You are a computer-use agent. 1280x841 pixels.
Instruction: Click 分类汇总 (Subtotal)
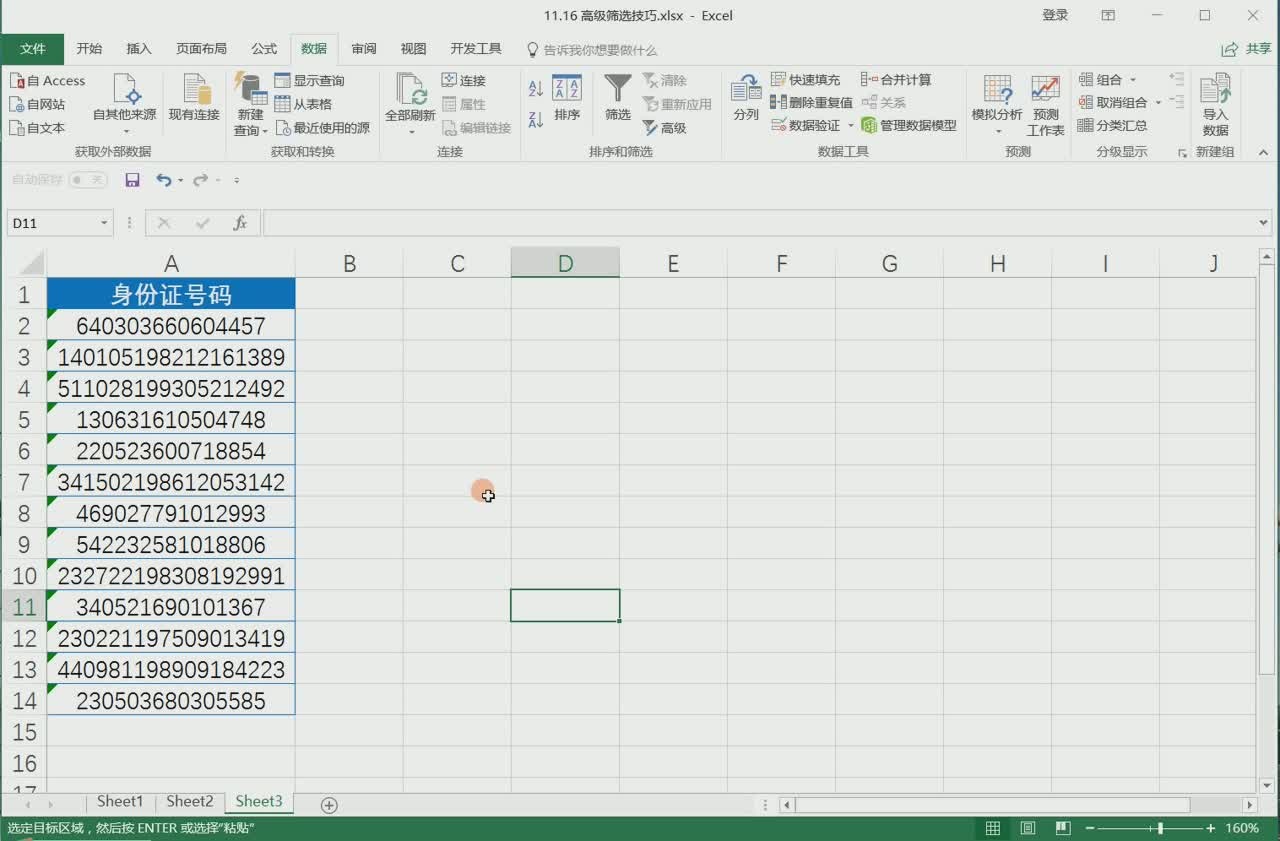tap(1113, 125)
